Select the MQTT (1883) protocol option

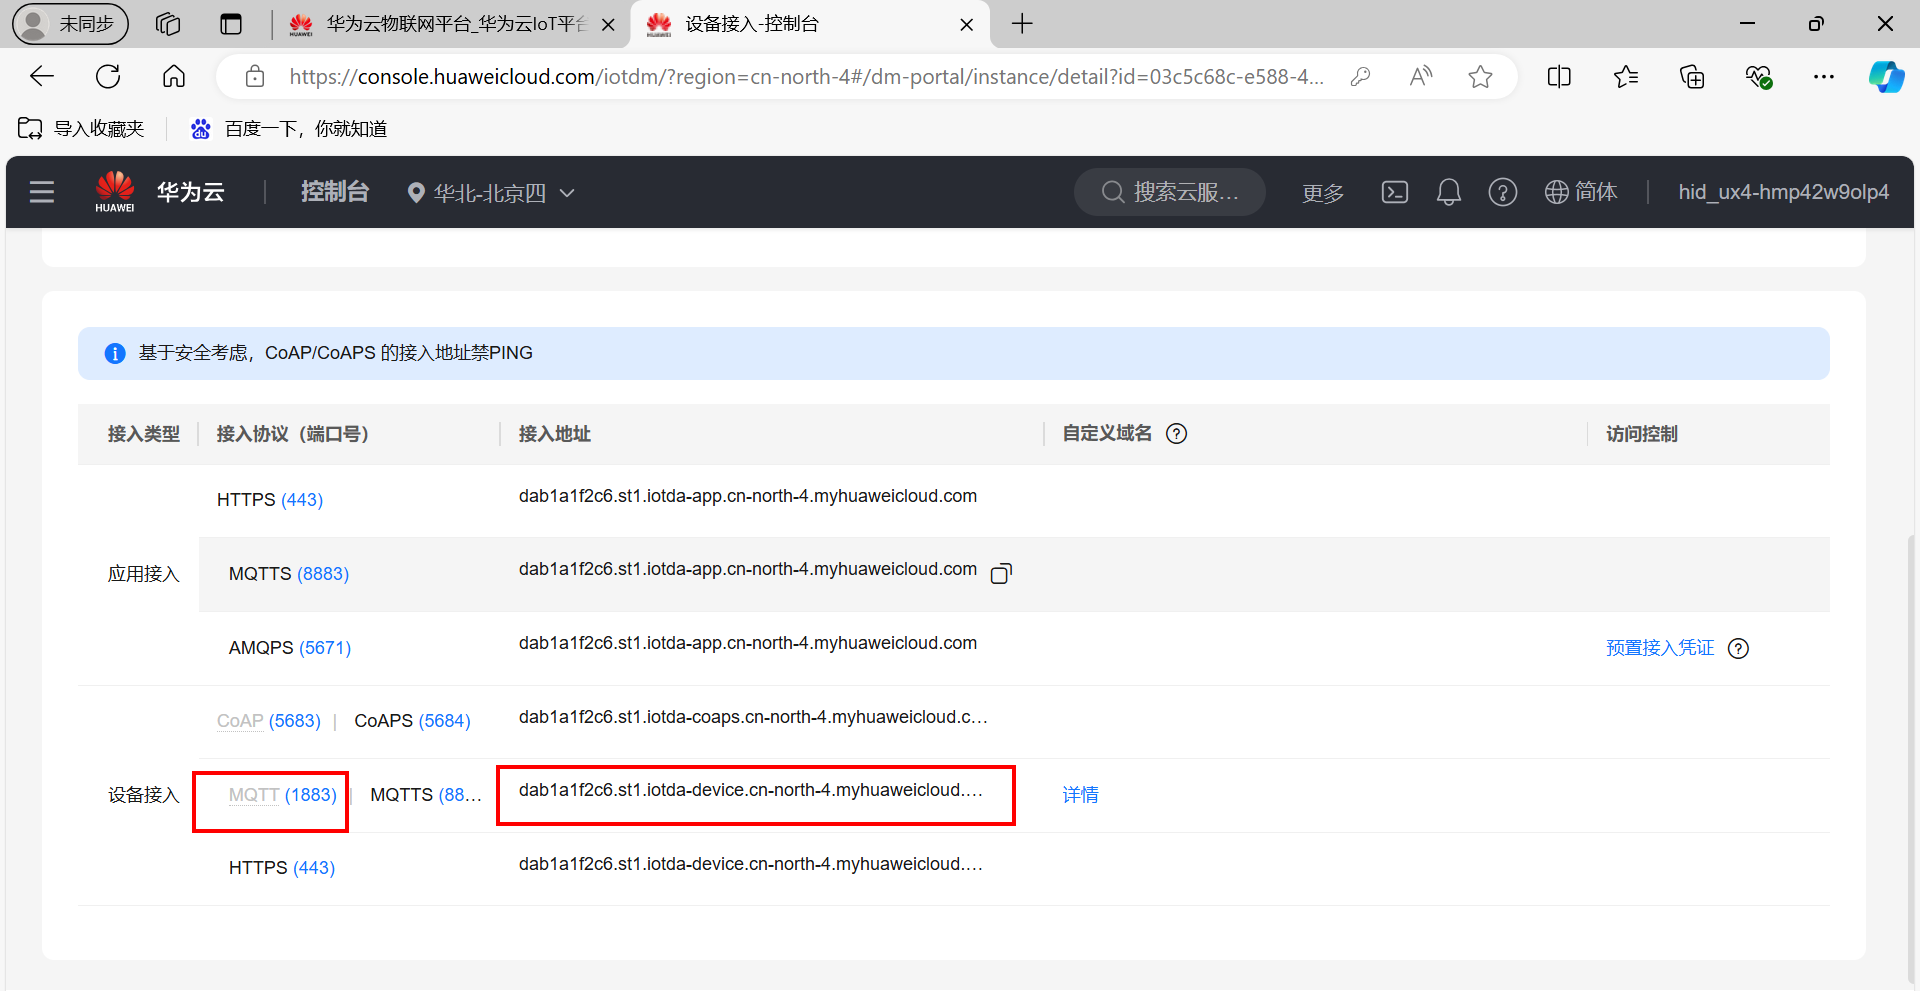pyautogui.click(x=282, y=795)
